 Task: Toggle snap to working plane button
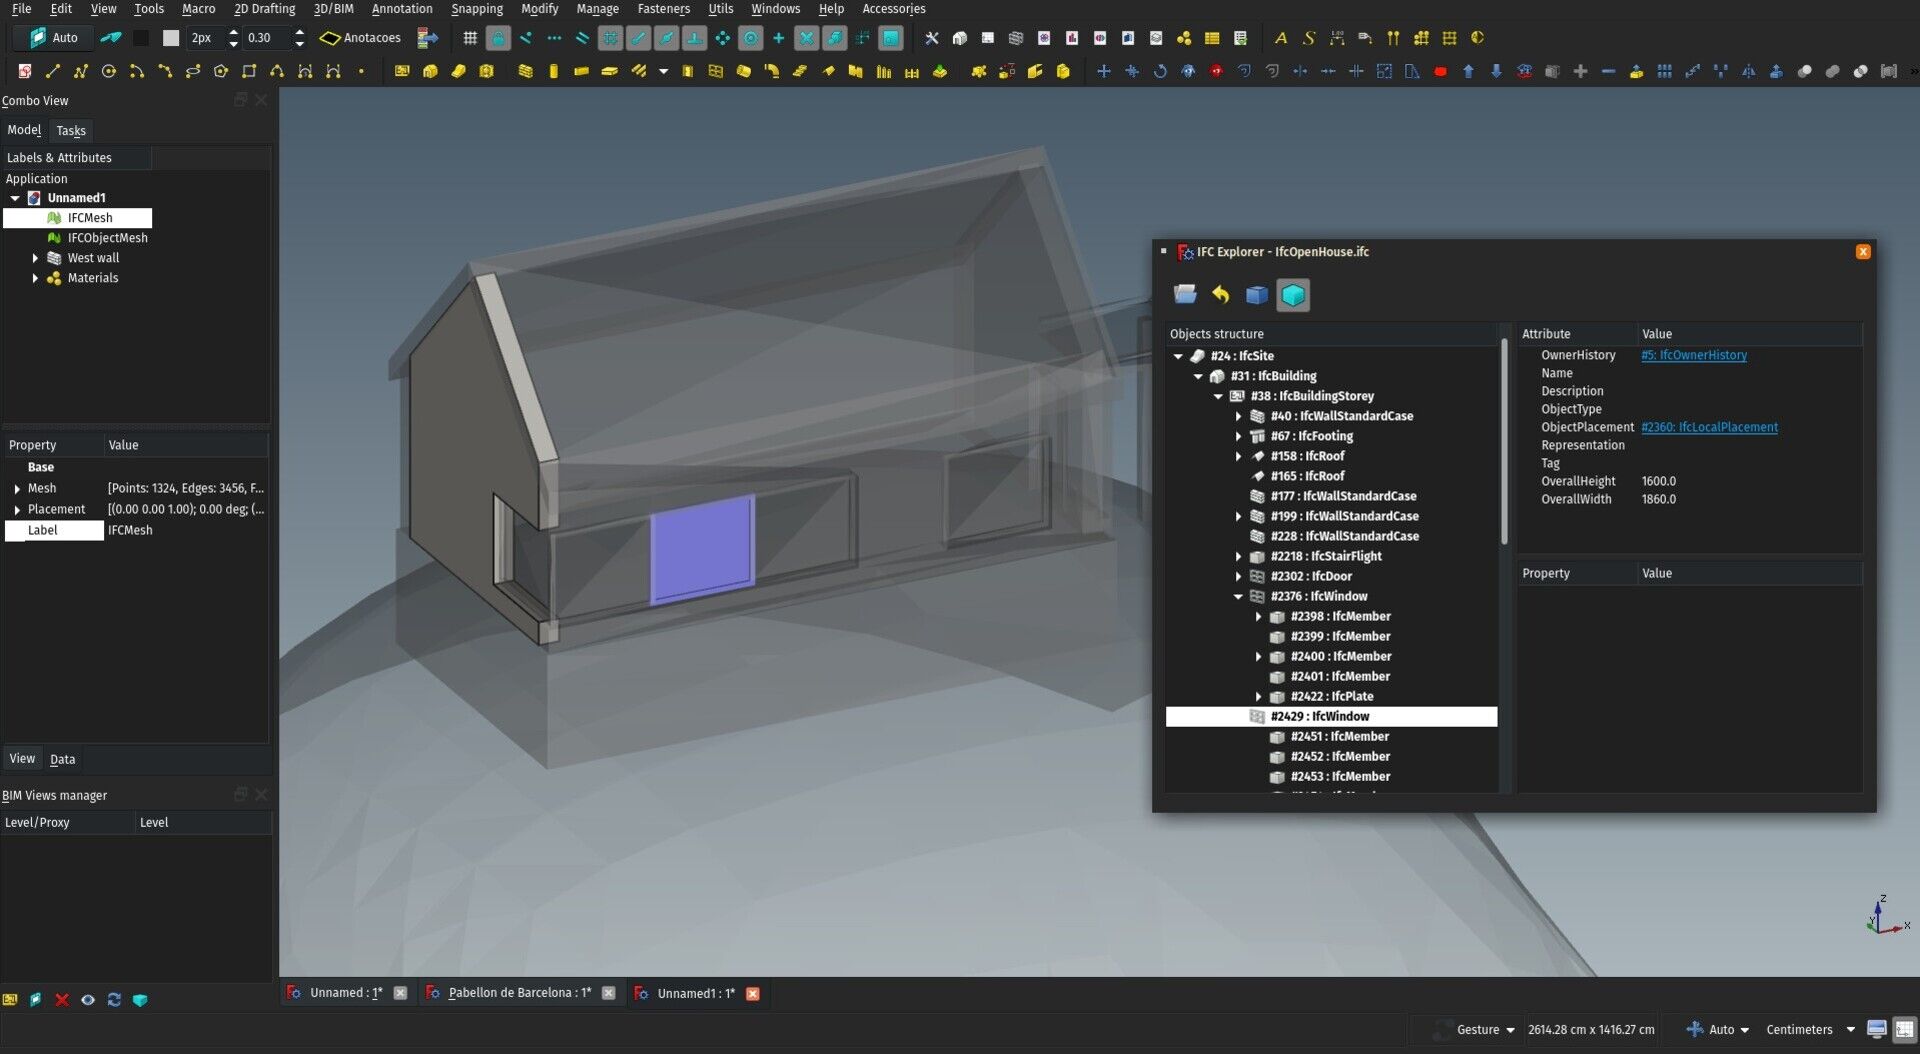[891, 38]
